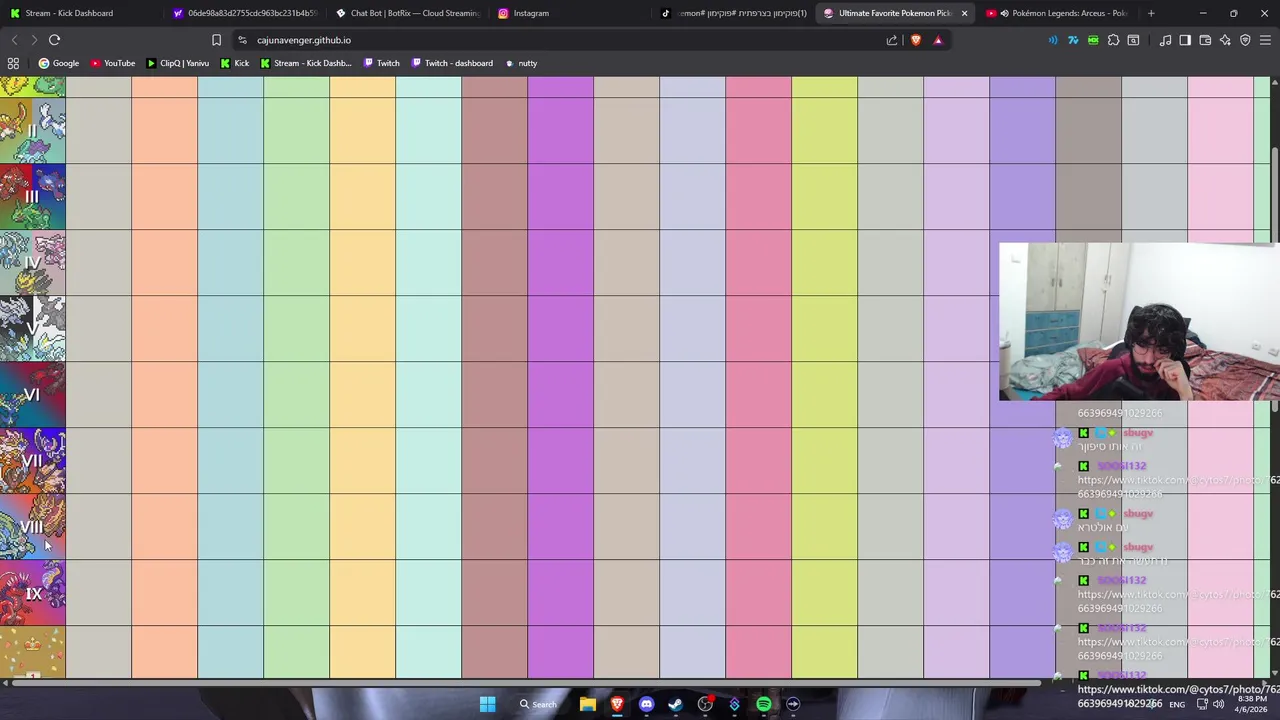Switch to Pokémon Legends: Arceus YouTube tab

tap(1060, 13)
